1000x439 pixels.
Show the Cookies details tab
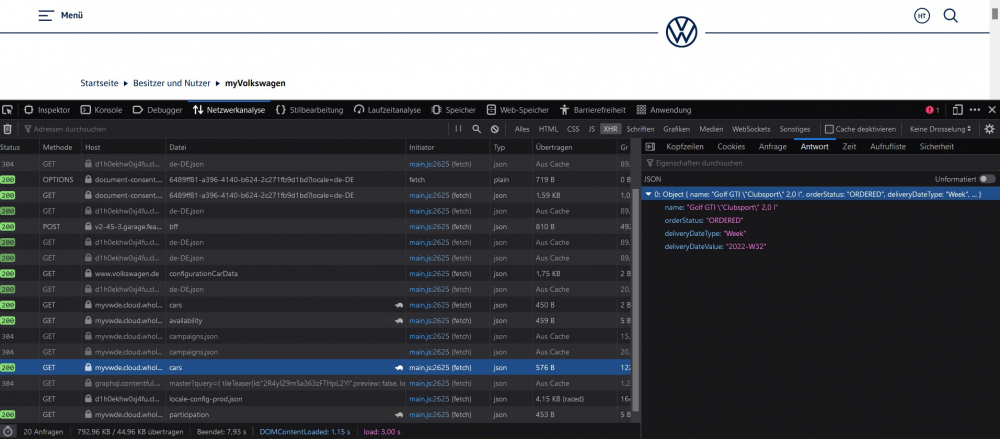click(x=731, y=147)
